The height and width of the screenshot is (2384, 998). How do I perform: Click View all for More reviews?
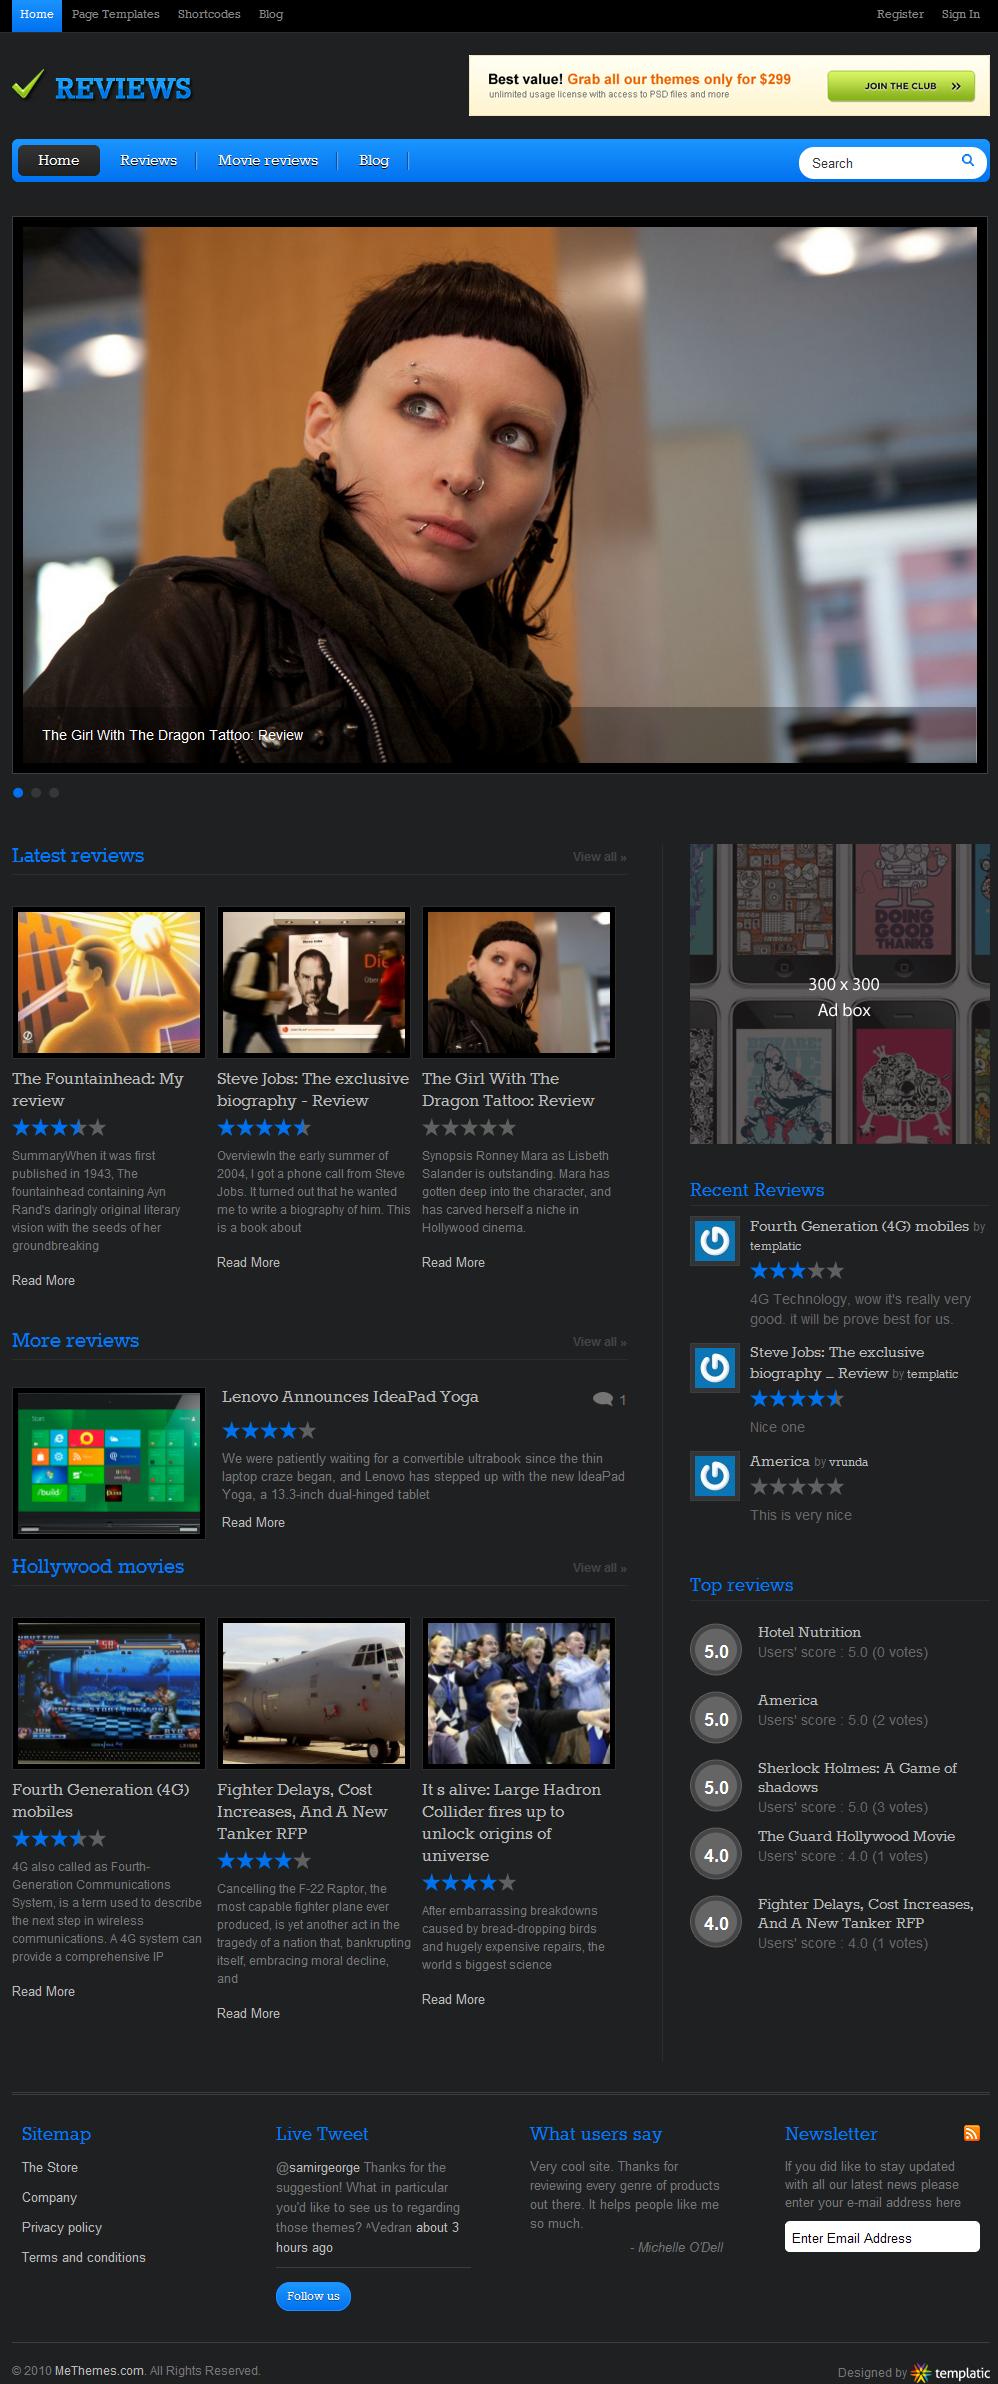(x=600, y=1342)
